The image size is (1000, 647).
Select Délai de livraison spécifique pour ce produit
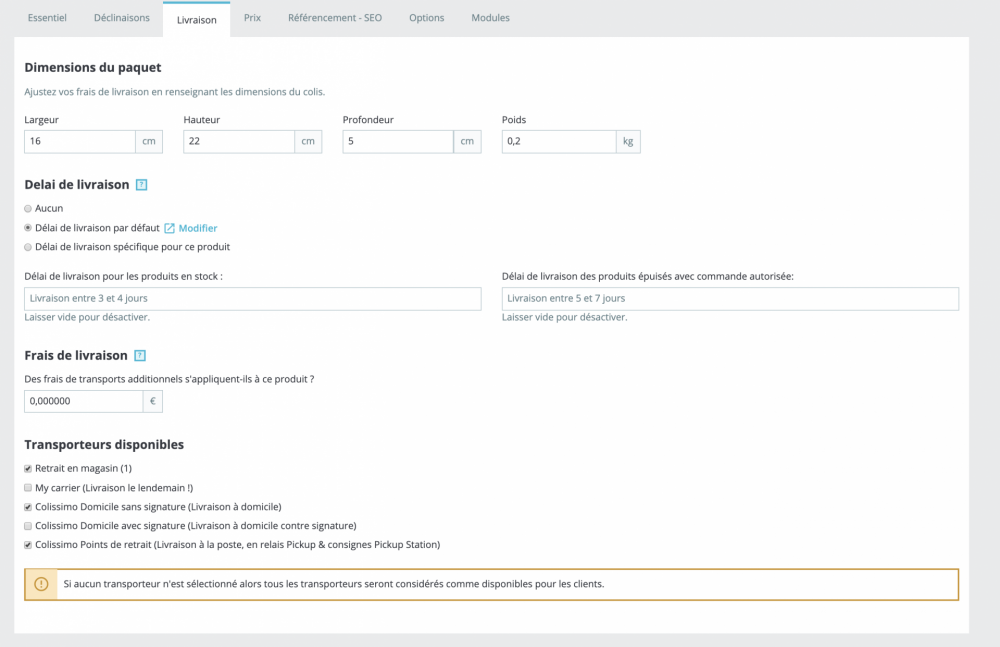[28, 247]
